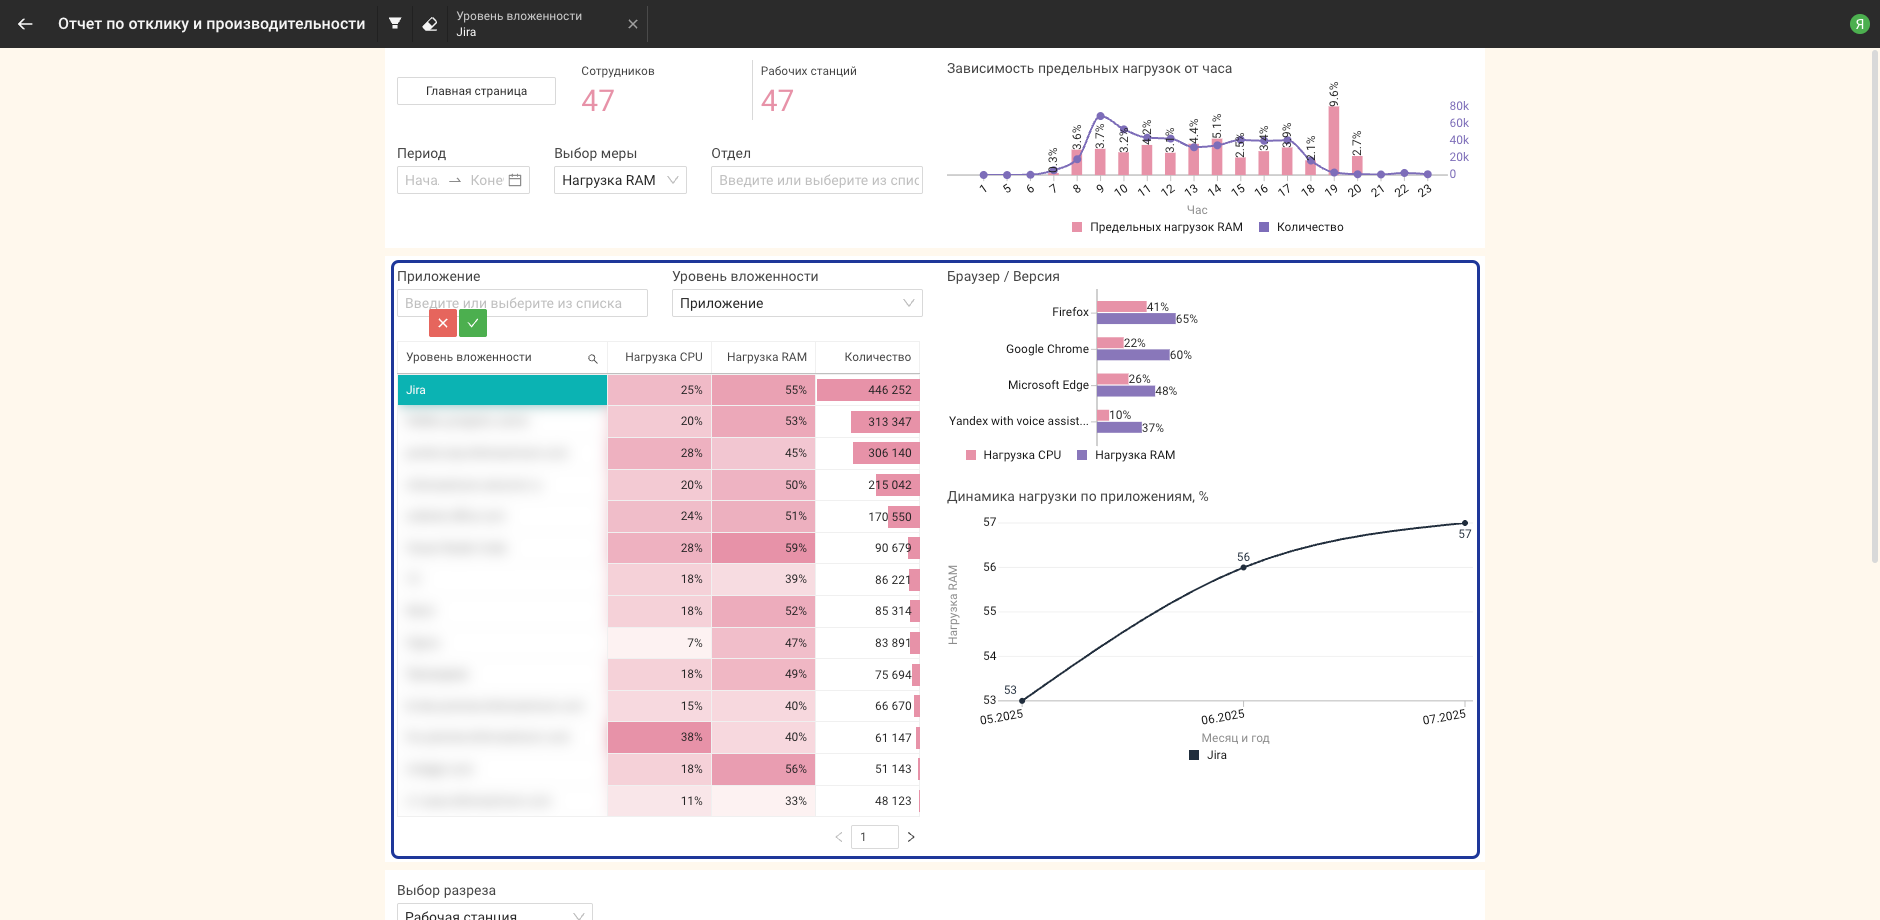Remove the Jira filter chip
This screenshot has height=920, width=1880.
(632, 24)
